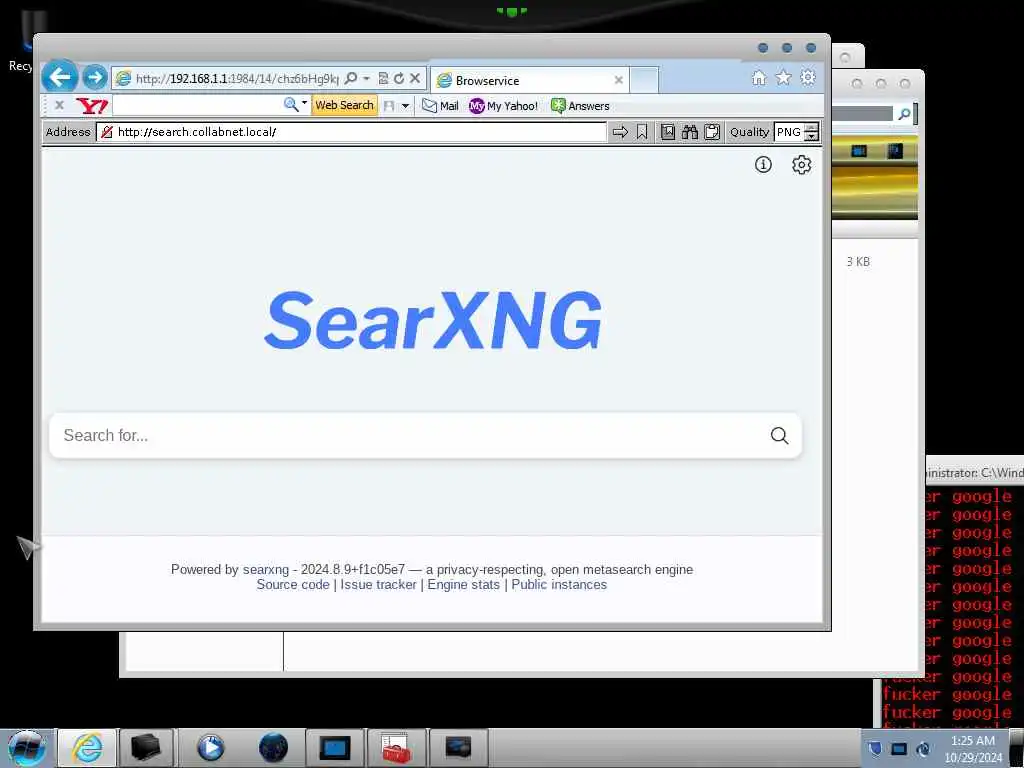Click the Web Search button

(344, 105)
